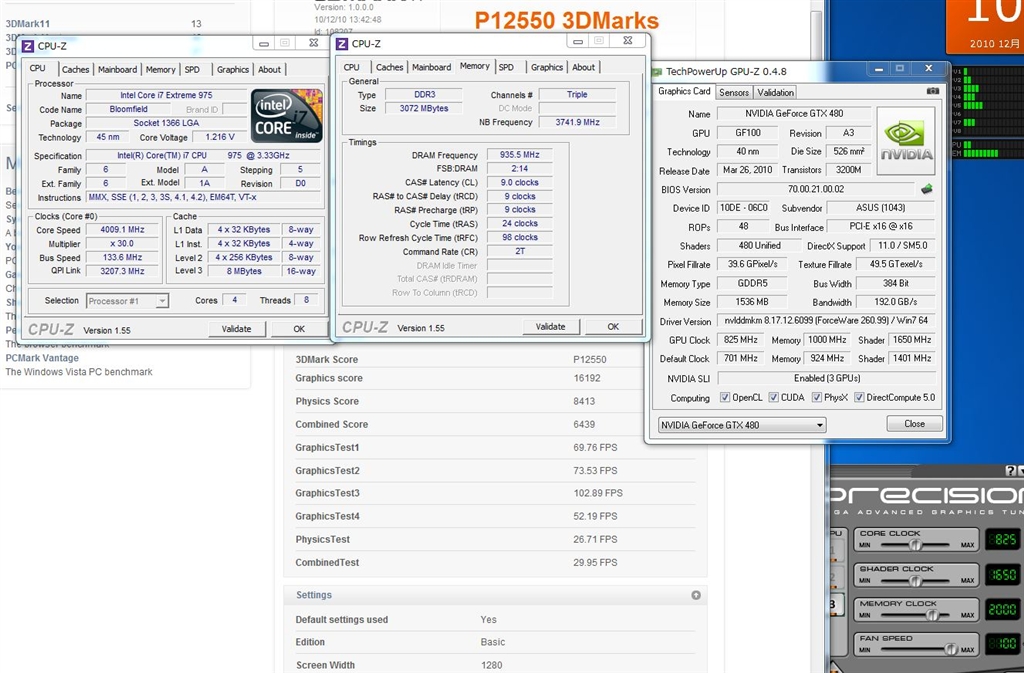
Task: Open the Caches tab in CPU-Z processor window
Action: pyautogui.click(x=76, y=69)
